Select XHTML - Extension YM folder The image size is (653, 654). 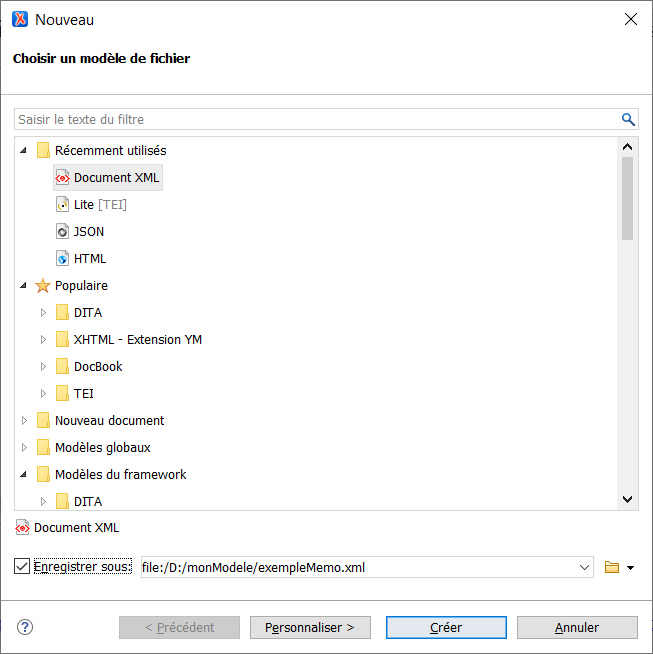(x=137, y=340)
